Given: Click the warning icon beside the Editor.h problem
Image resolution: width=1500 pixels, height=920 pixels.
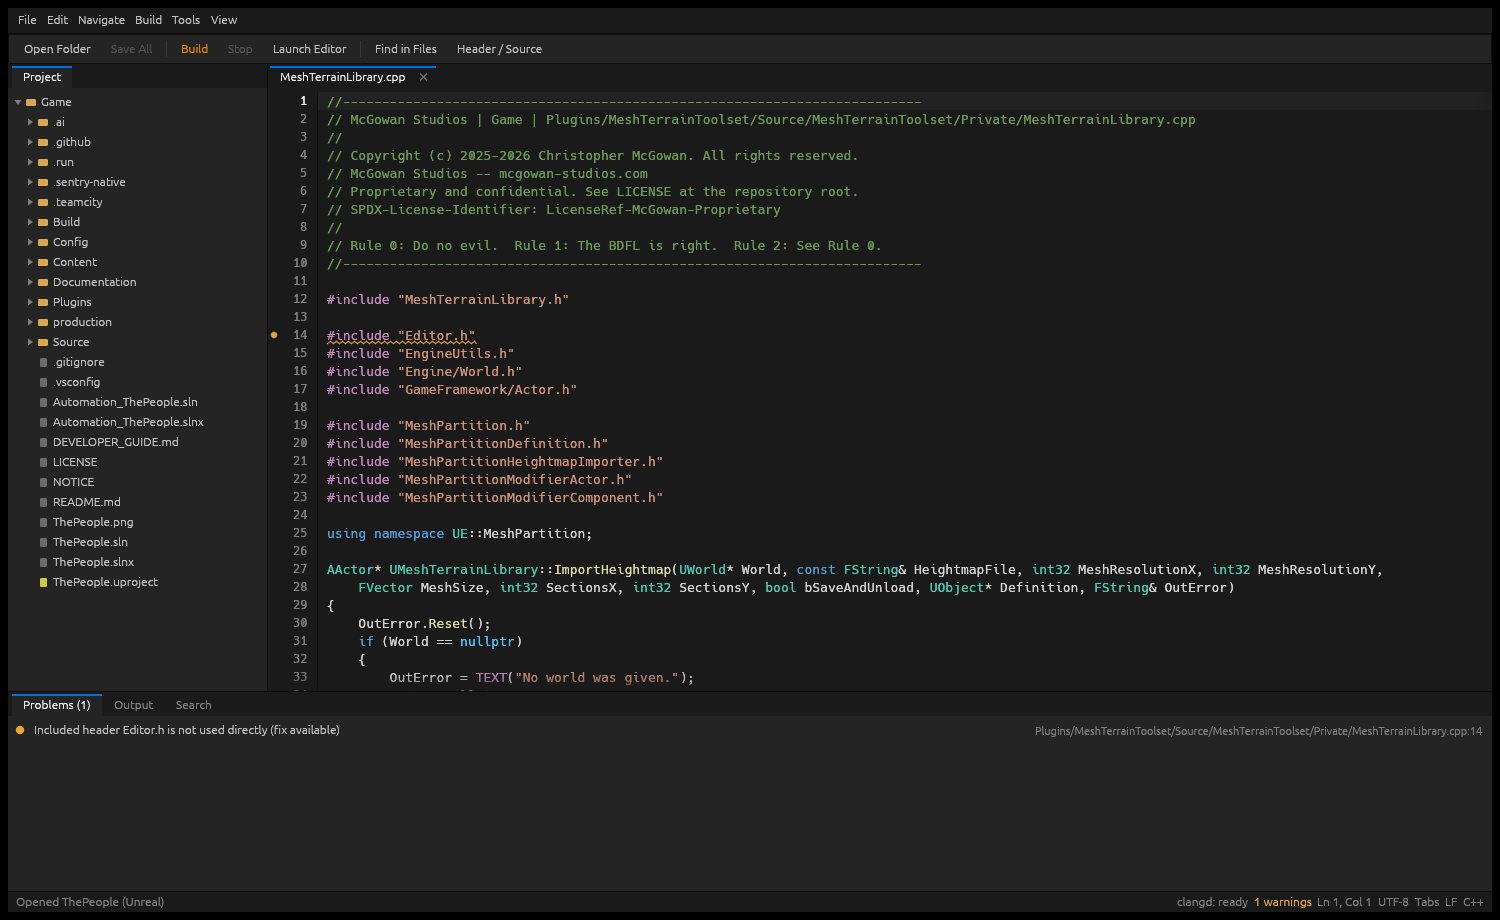Looking at the screenshot, I should pos(20,730).
